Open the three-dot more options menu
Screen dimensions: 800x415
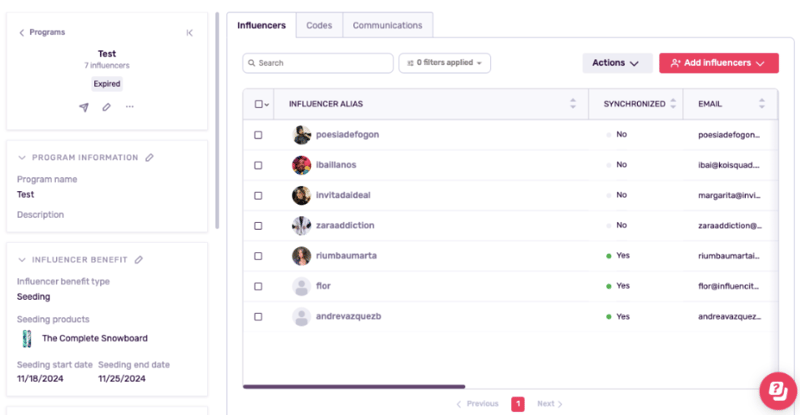click(130, 107)
